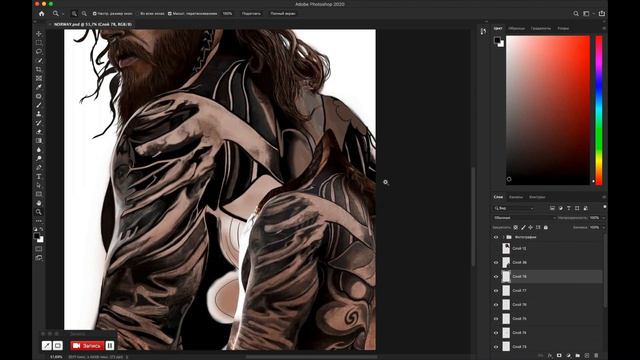Hide layer Слой 78

pyautogui.click(x=496, y=276)
